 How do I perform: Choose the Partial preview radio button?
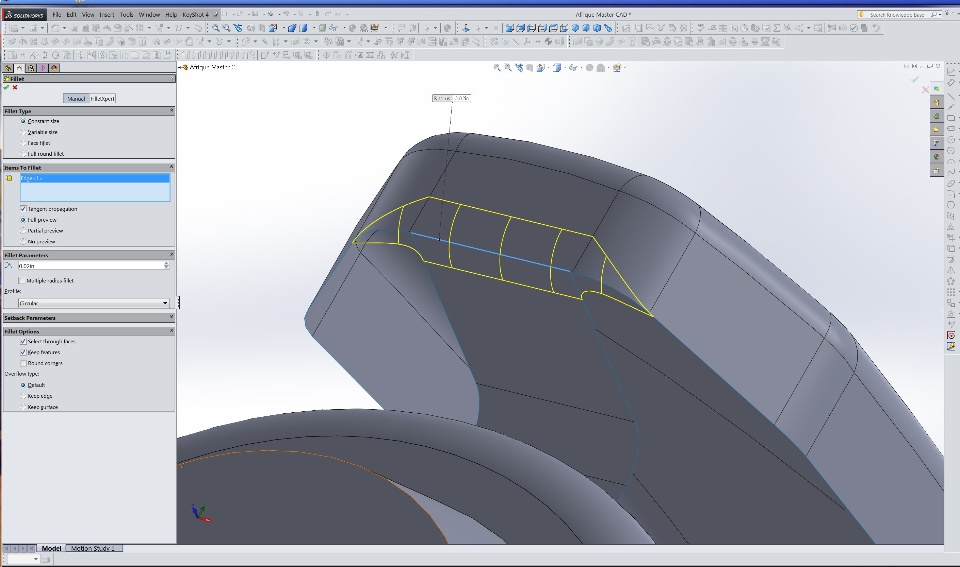pos(23,231)
